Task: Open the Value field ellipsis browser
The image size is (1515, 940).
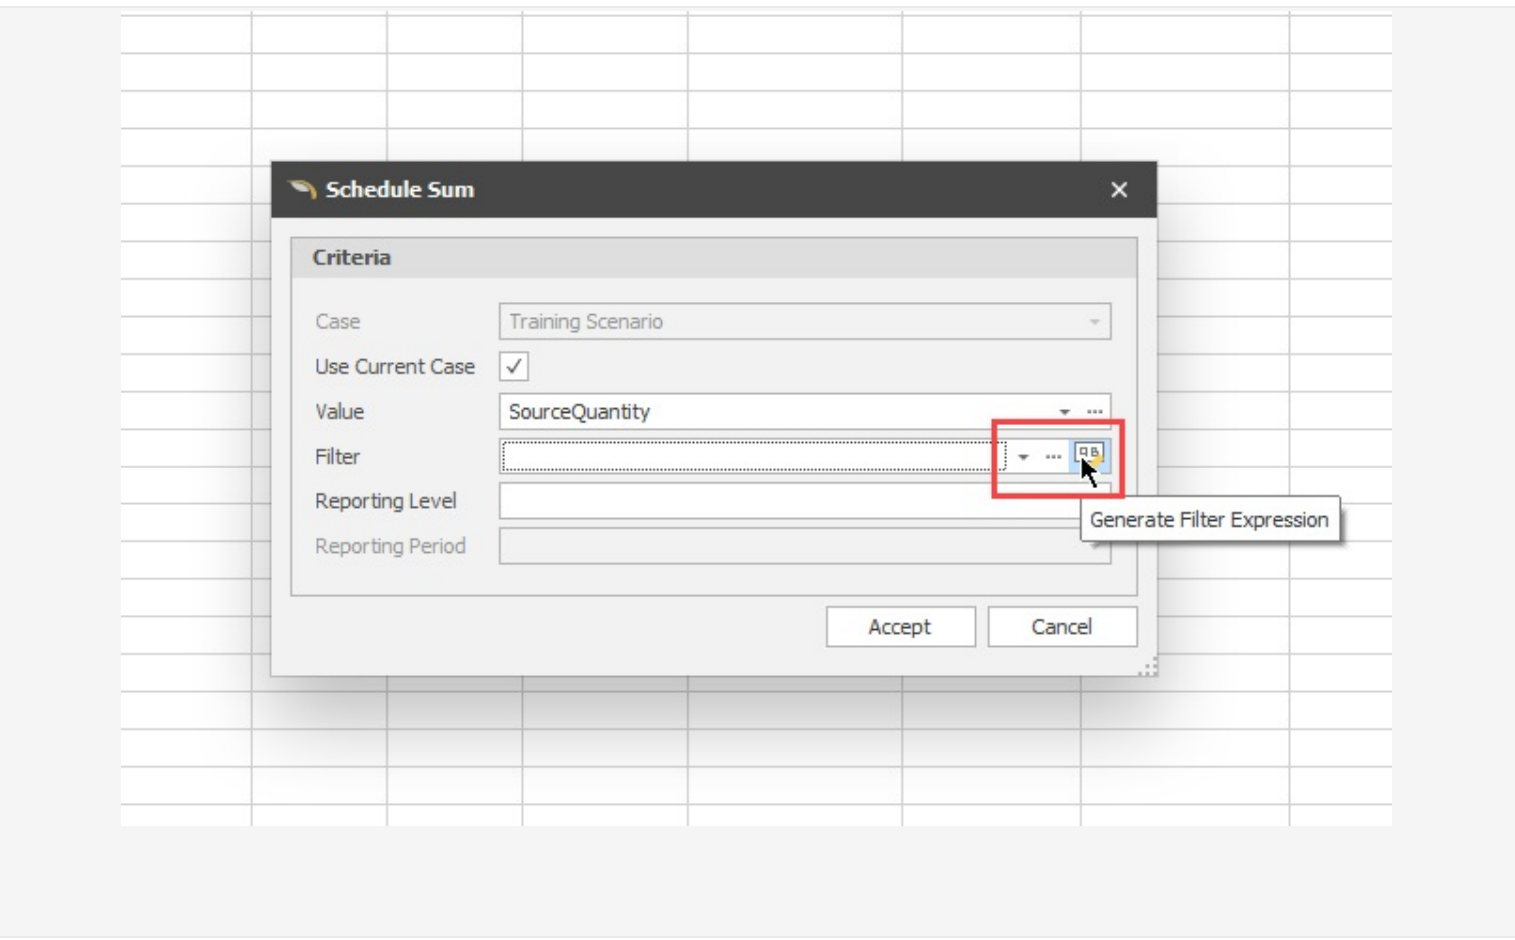Action: pos(1096,411)
